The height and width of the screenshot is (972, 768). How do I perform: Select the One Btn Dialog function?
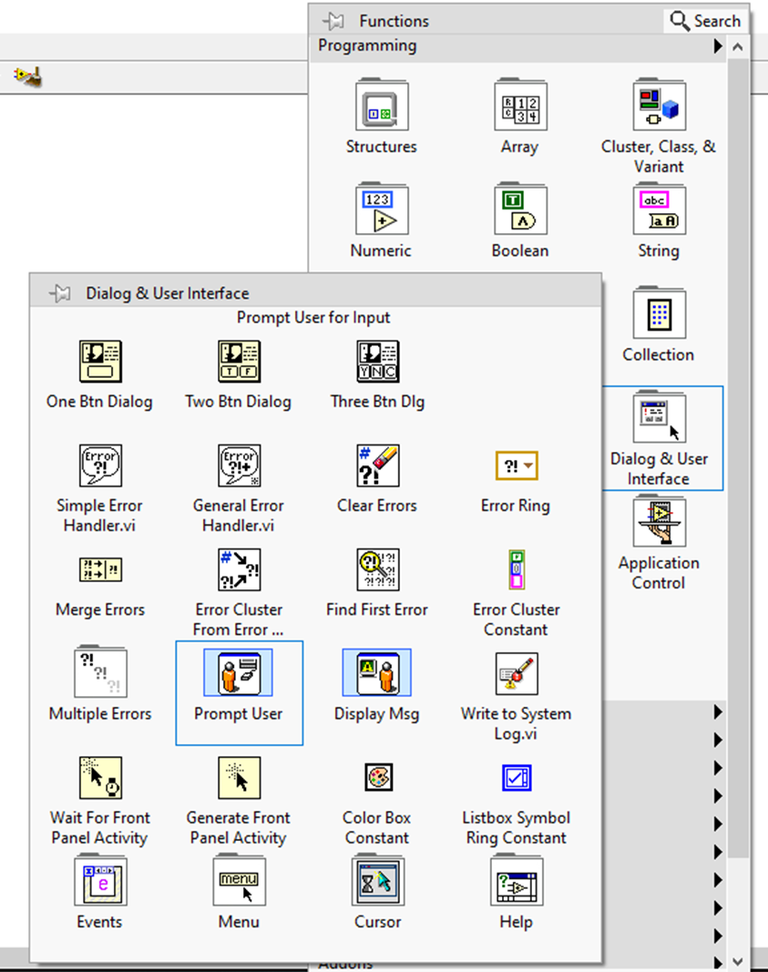(100, 361)
